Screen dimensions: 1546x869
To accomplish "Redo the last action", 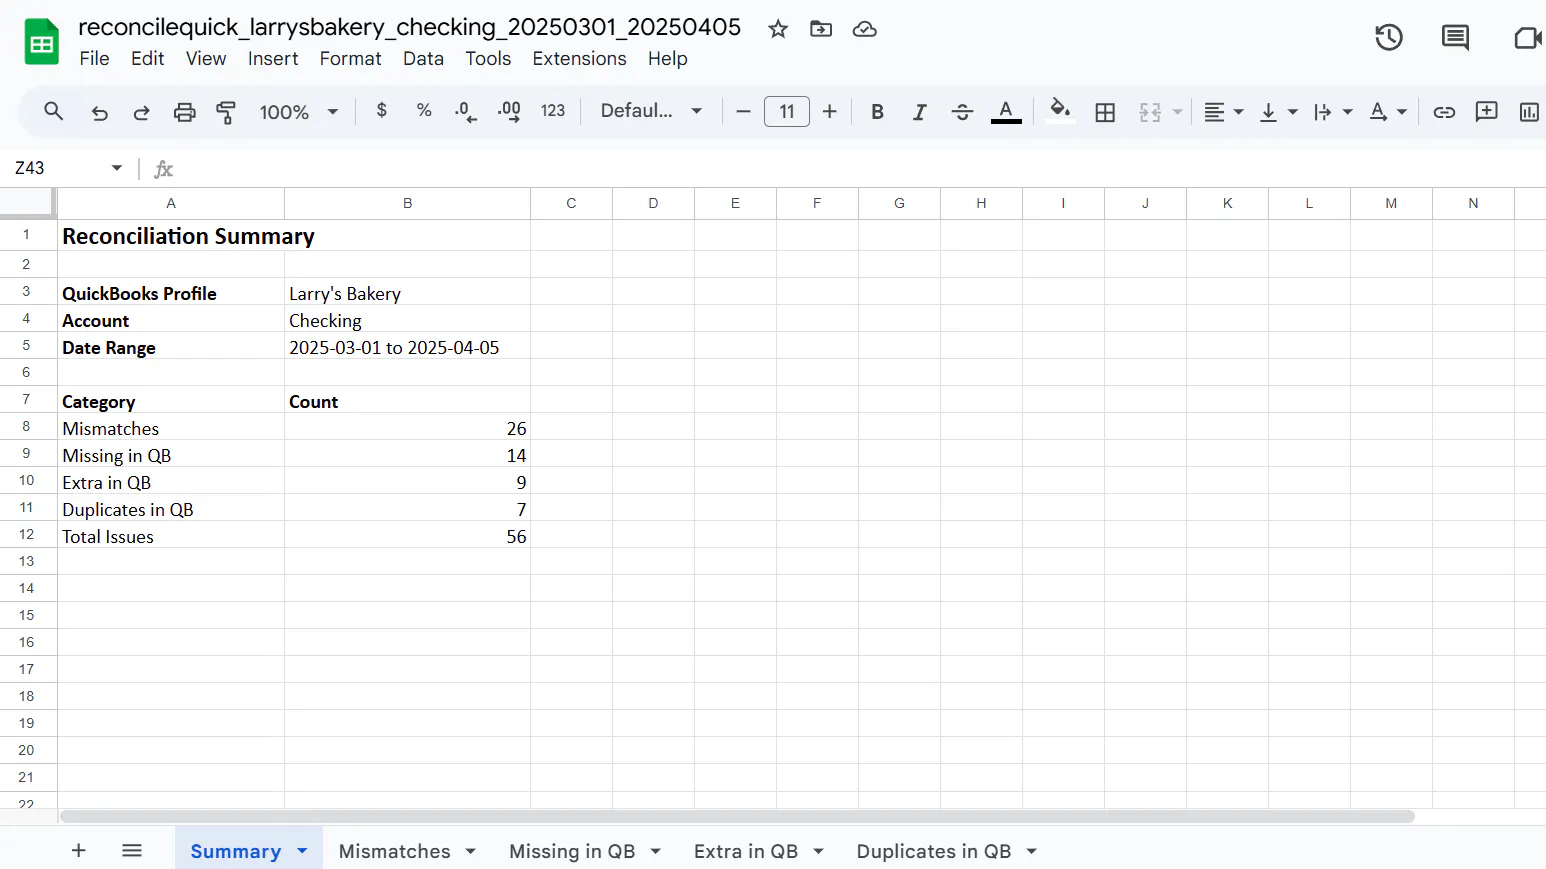I will tap(142, 112).
